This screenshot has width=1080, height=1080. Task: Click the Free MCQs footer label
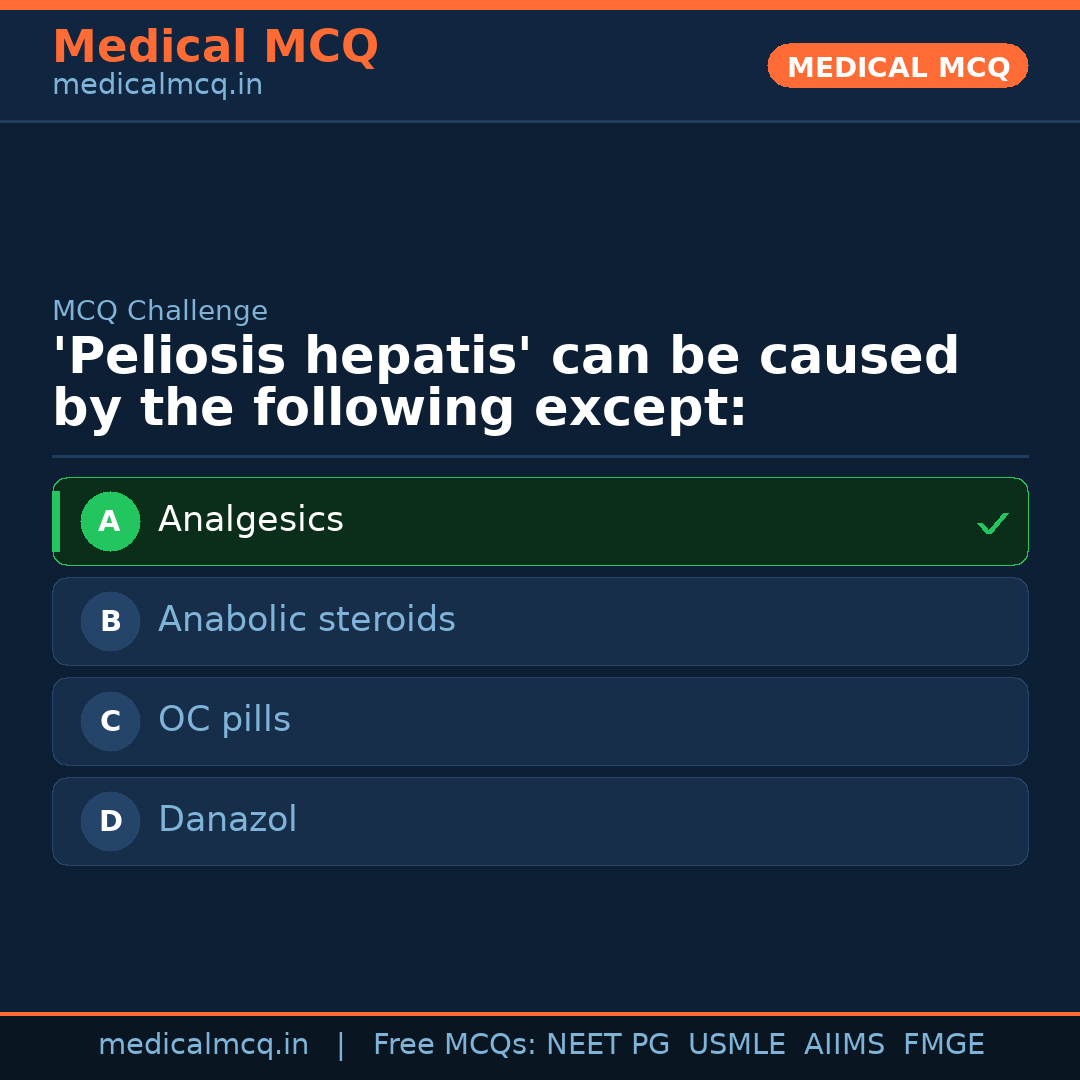coord(455,1045)
